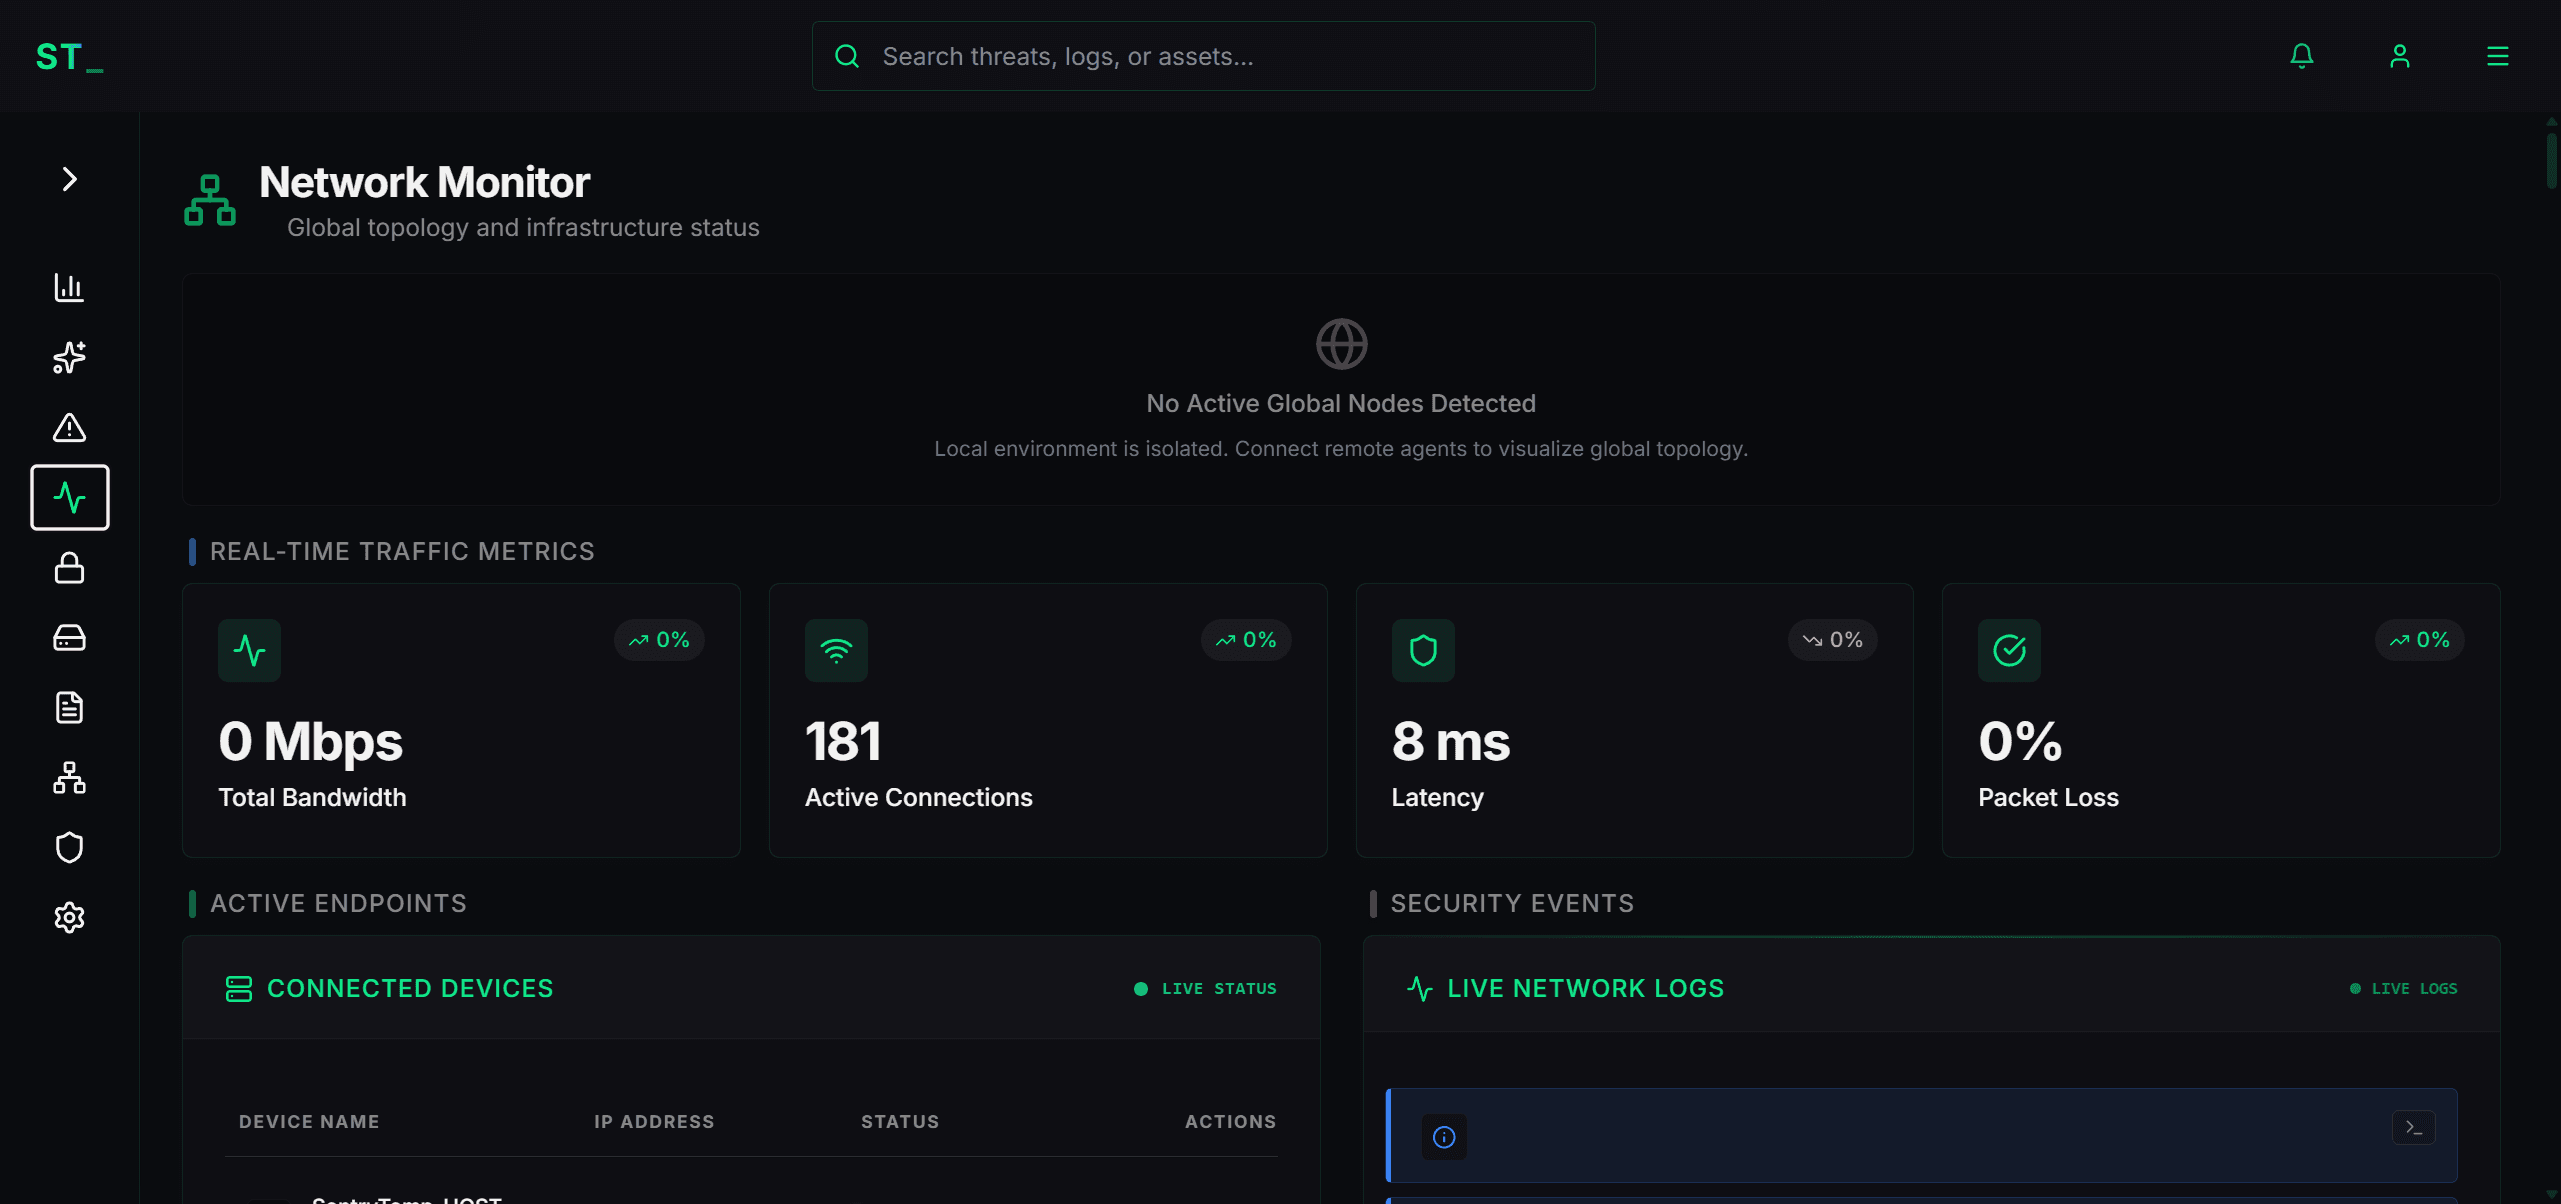Screen dimensions: 2561x1204
Task: Click the 181 Active Connections value
Action: point(843,742)
